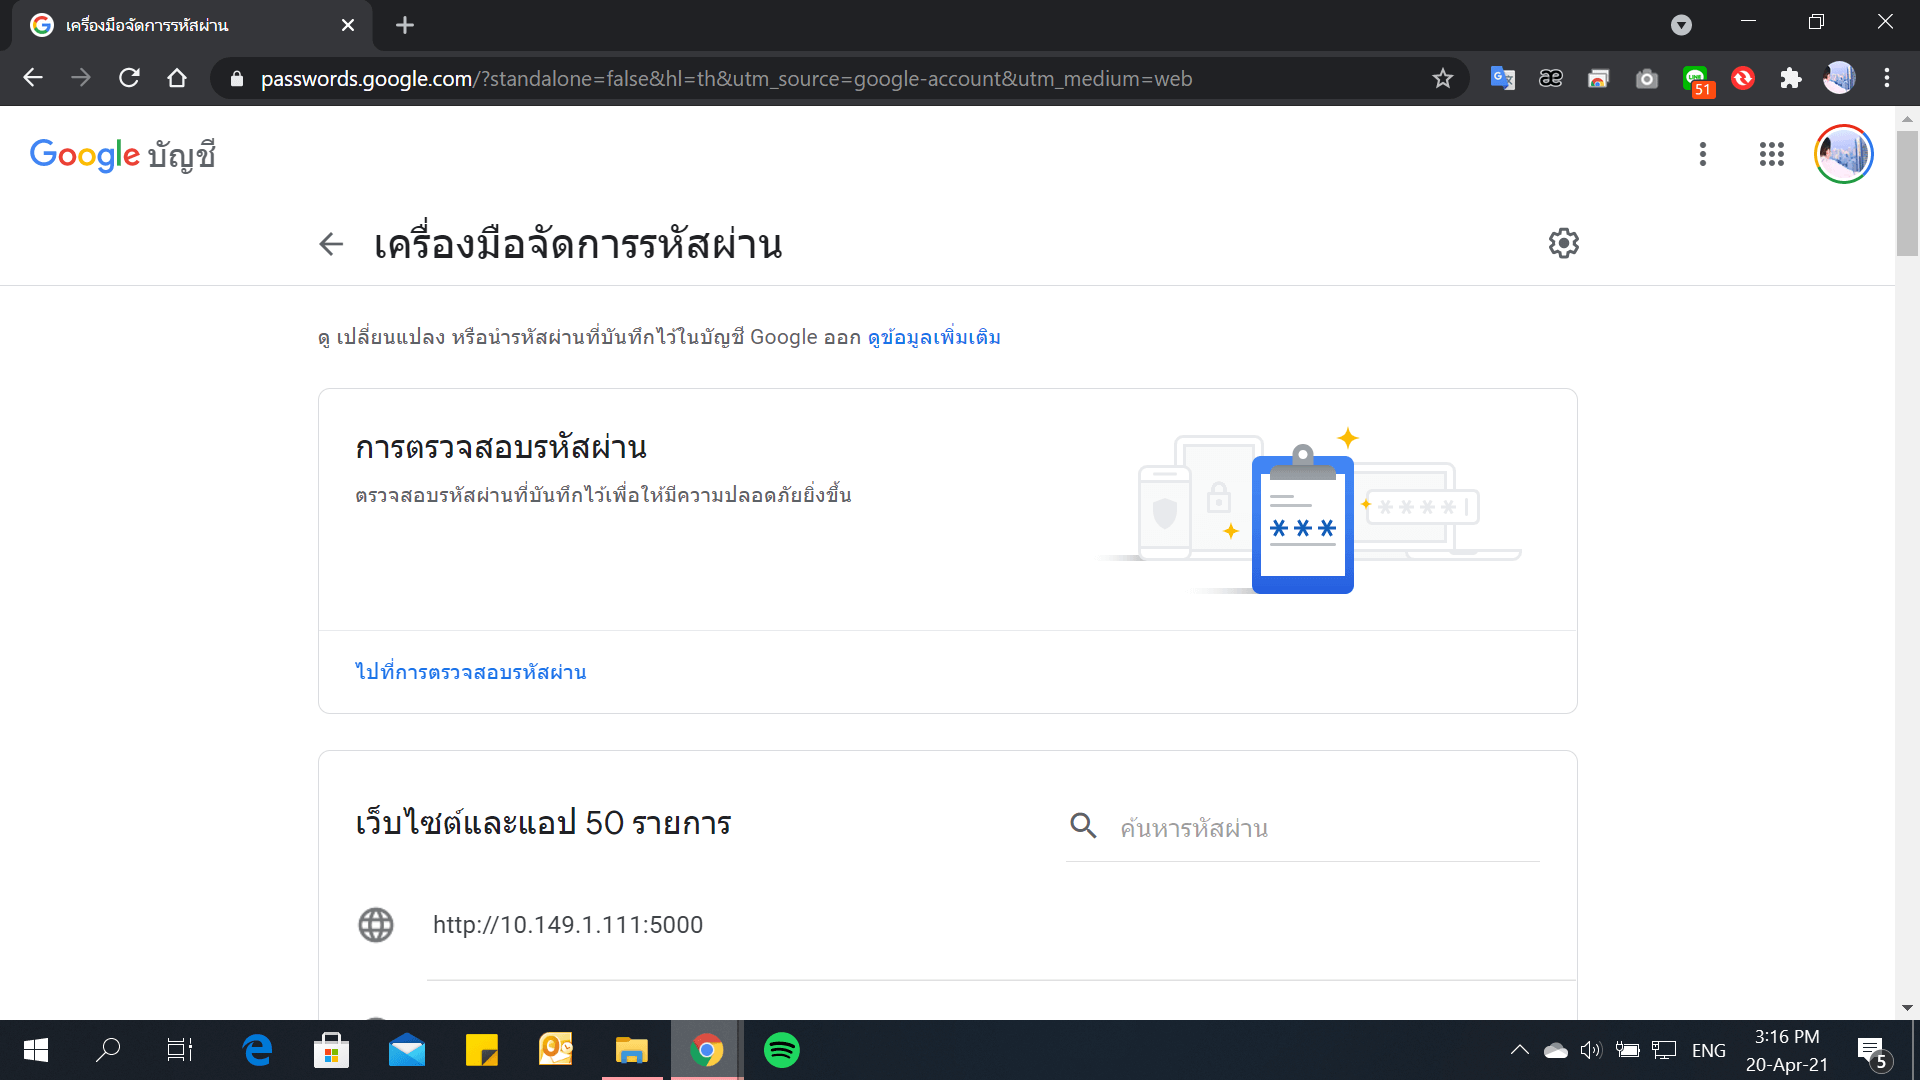Click the page vertical scrollbar thumb
The height and width of the screenshot is (1080, 1920).
1907,192
